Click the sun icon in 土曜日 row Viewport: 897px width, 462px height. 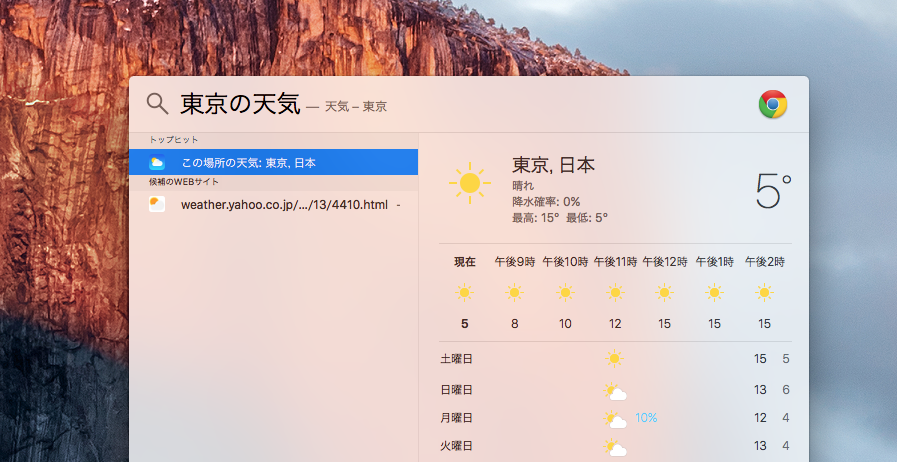(x=614, y=359)
